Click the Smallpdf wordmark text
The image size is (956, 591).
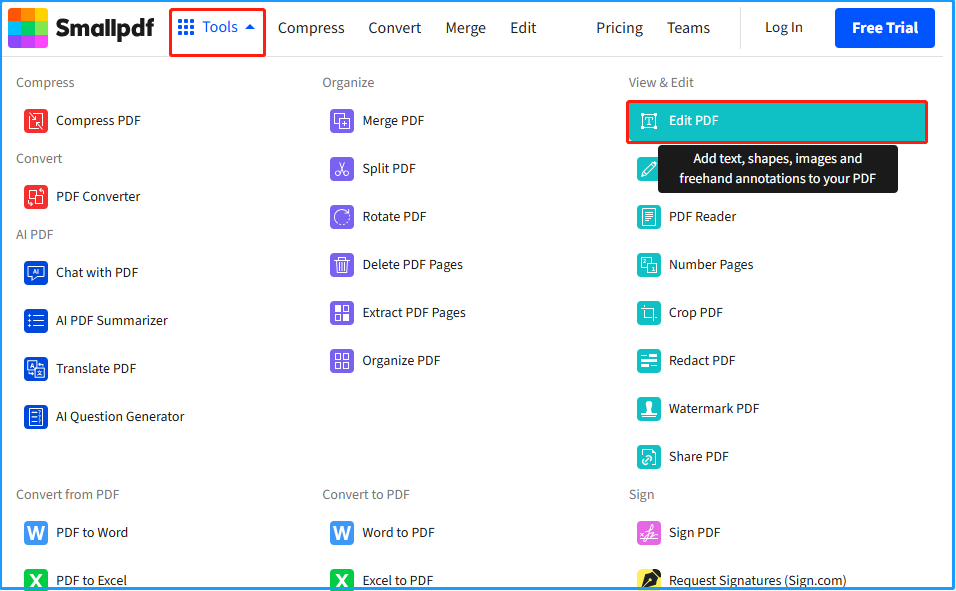[x=105, y=29]
